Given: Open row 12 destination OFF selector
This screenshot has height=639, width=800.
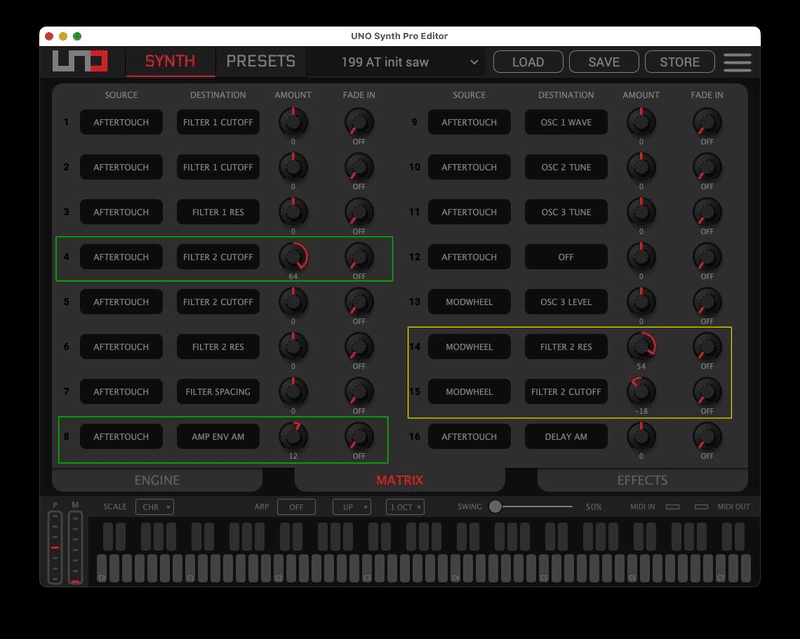Looking at the screenshot, I should click(x=566, y=257).
